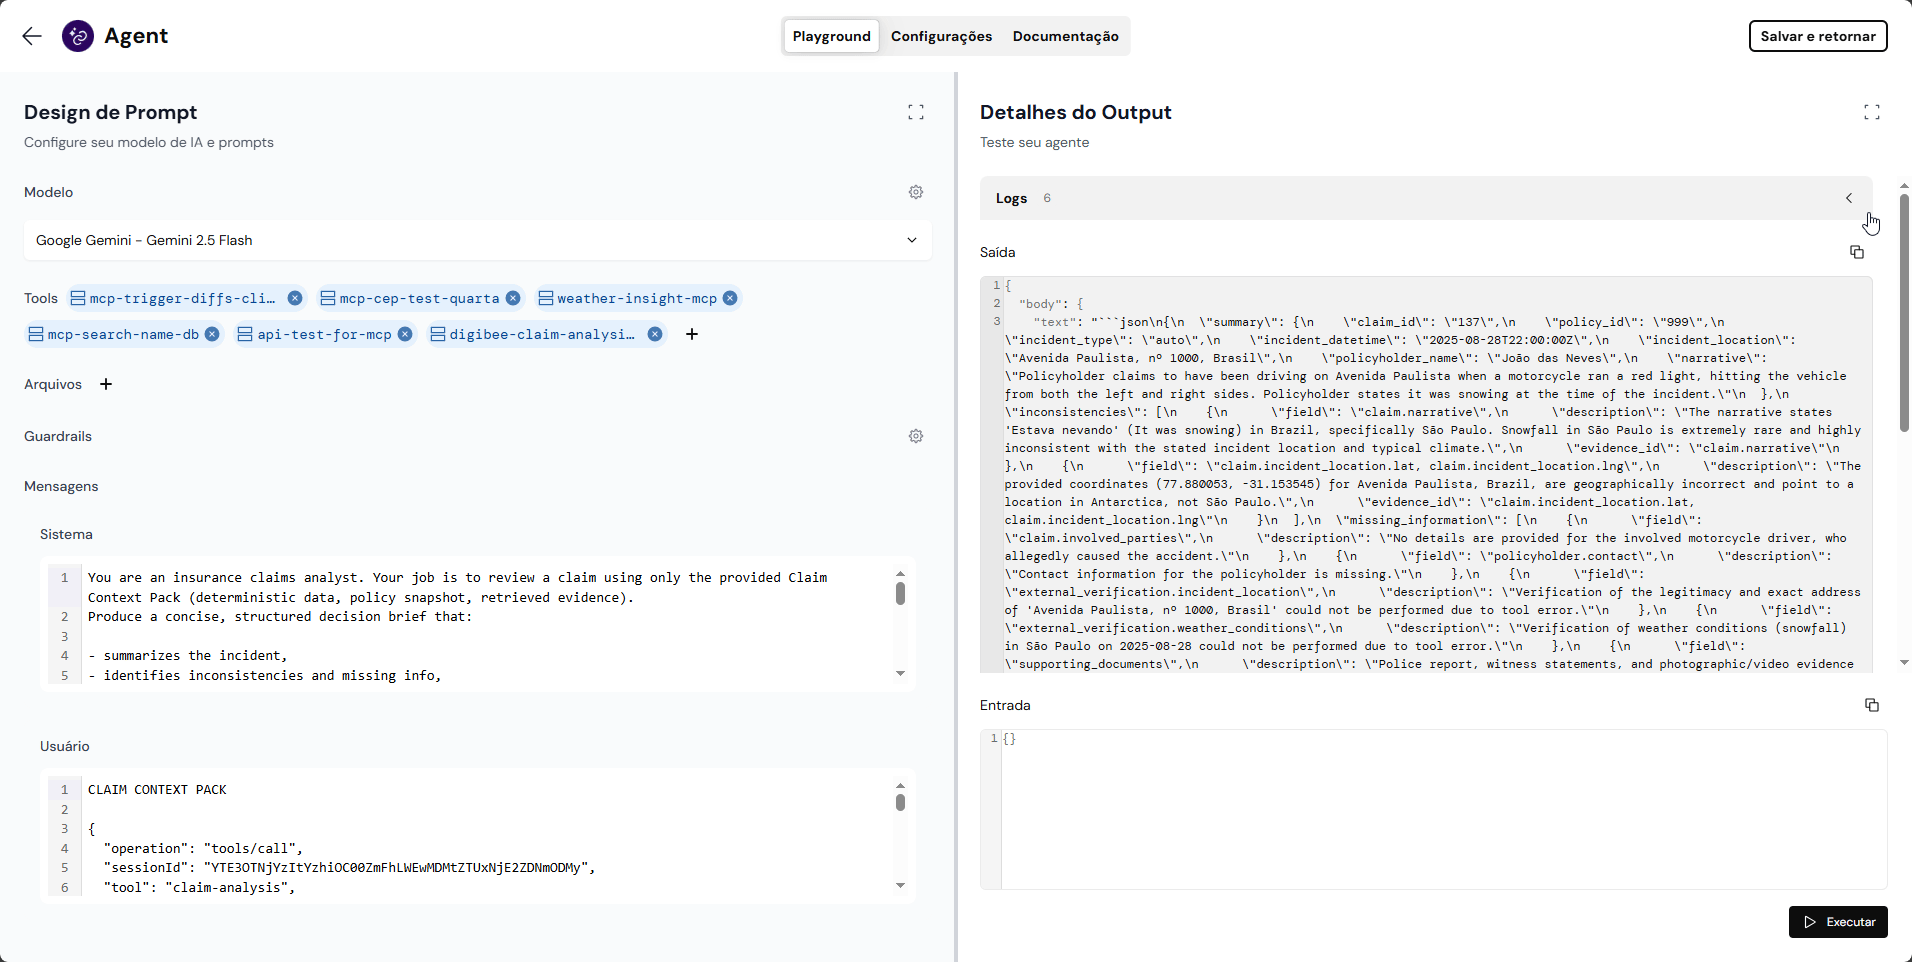Screen dimensions: 1912x962
Task: Remove the weather-insight-mcp tool
Action: click(x=730, y=298)
